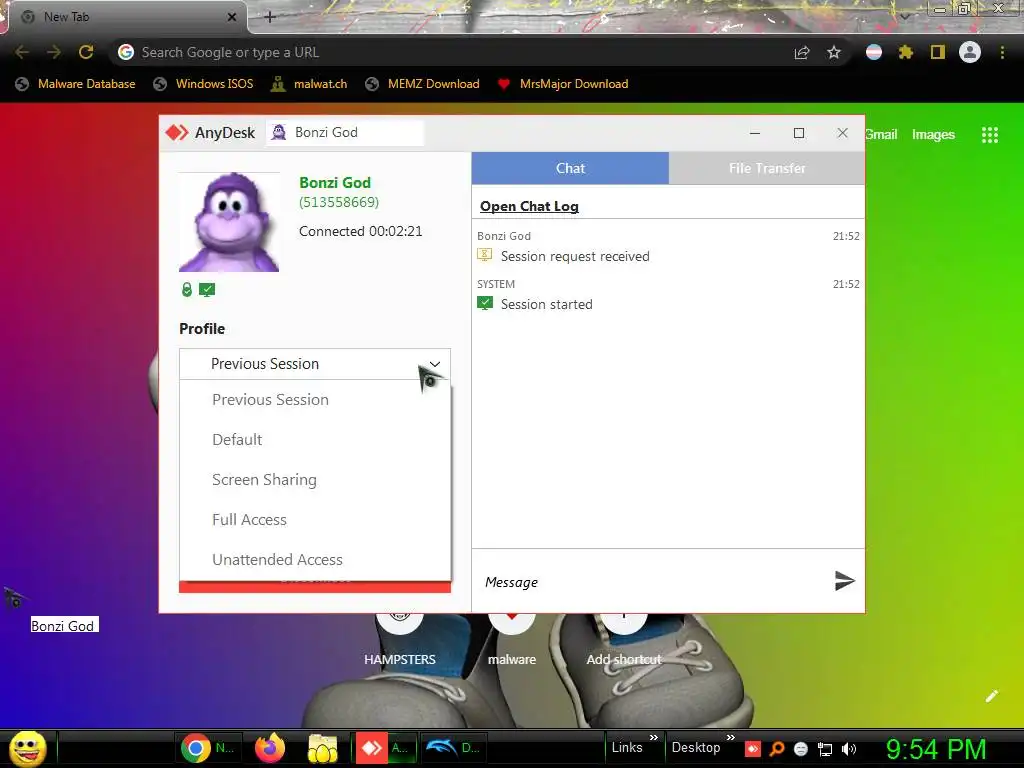Open the eggs folder icon on taskbar
This screenshot has width=1024, height=768.
[323, 749]
